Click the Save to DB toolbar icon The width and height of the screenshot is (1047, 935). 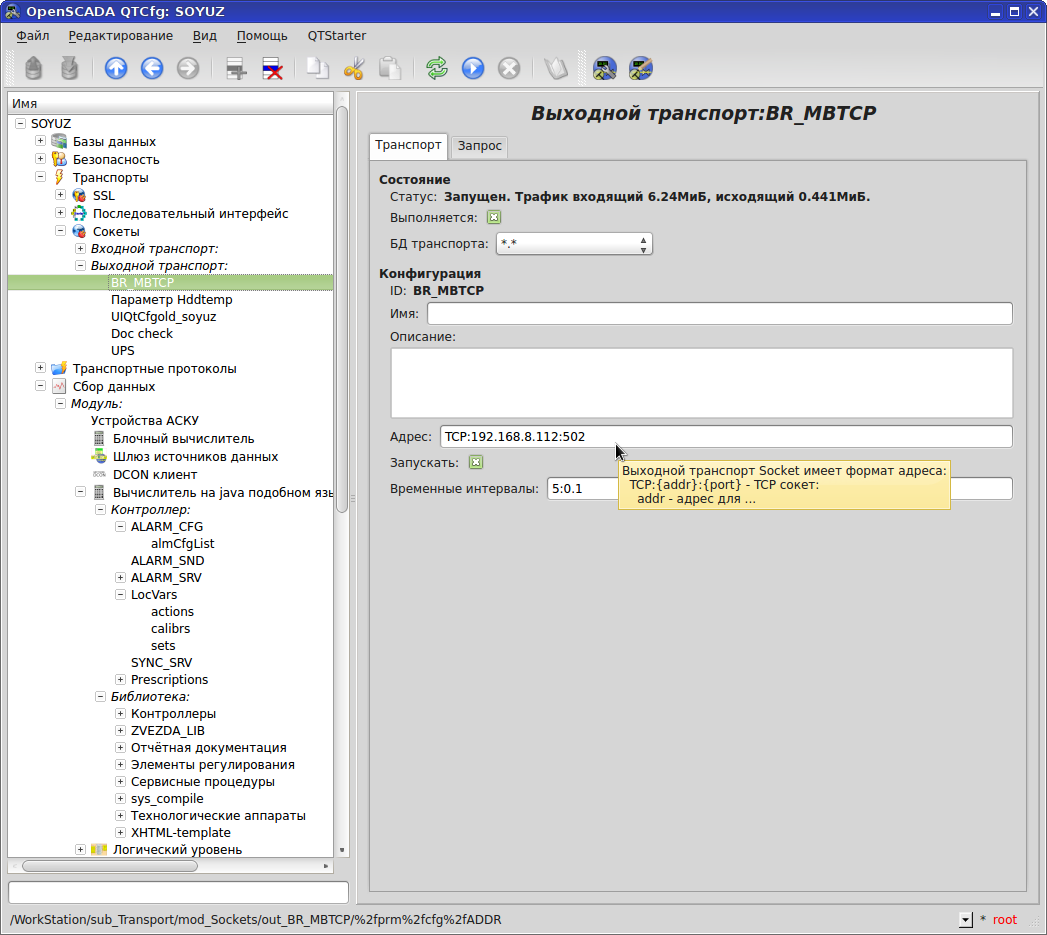point(69,68)
